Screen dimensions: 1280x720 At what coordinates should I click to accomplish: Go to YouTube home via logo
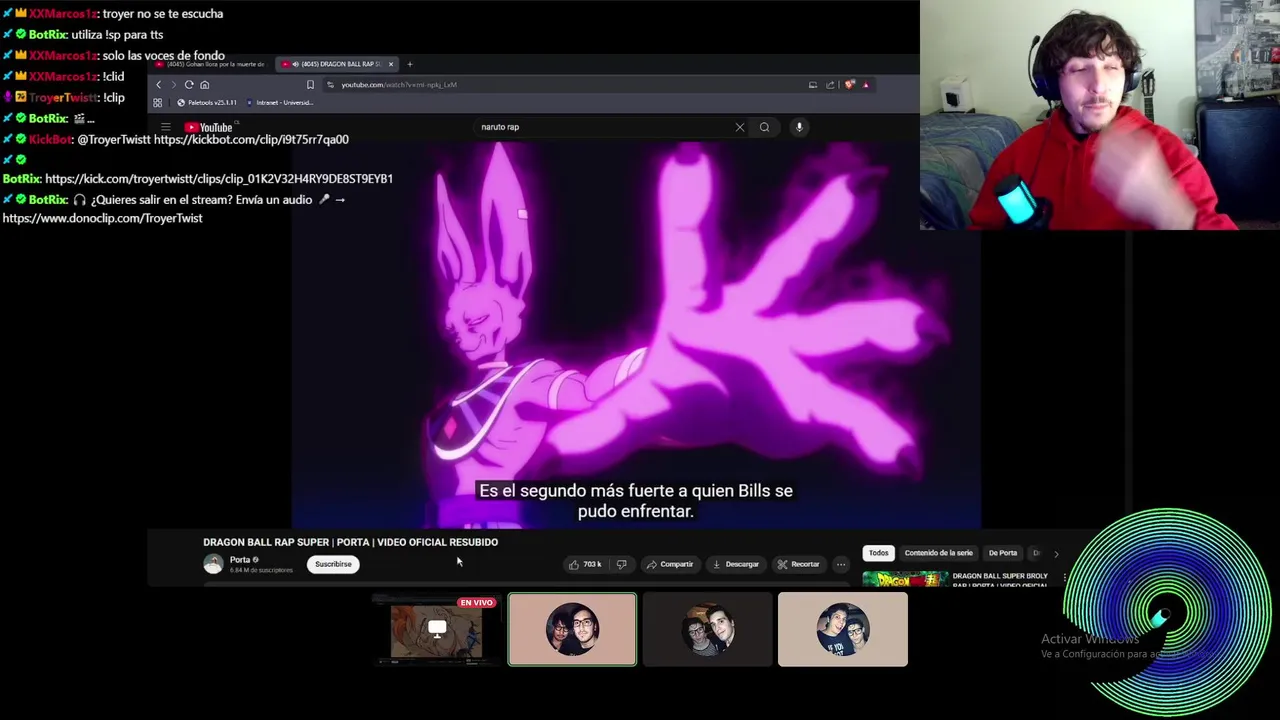pos(209,127)
